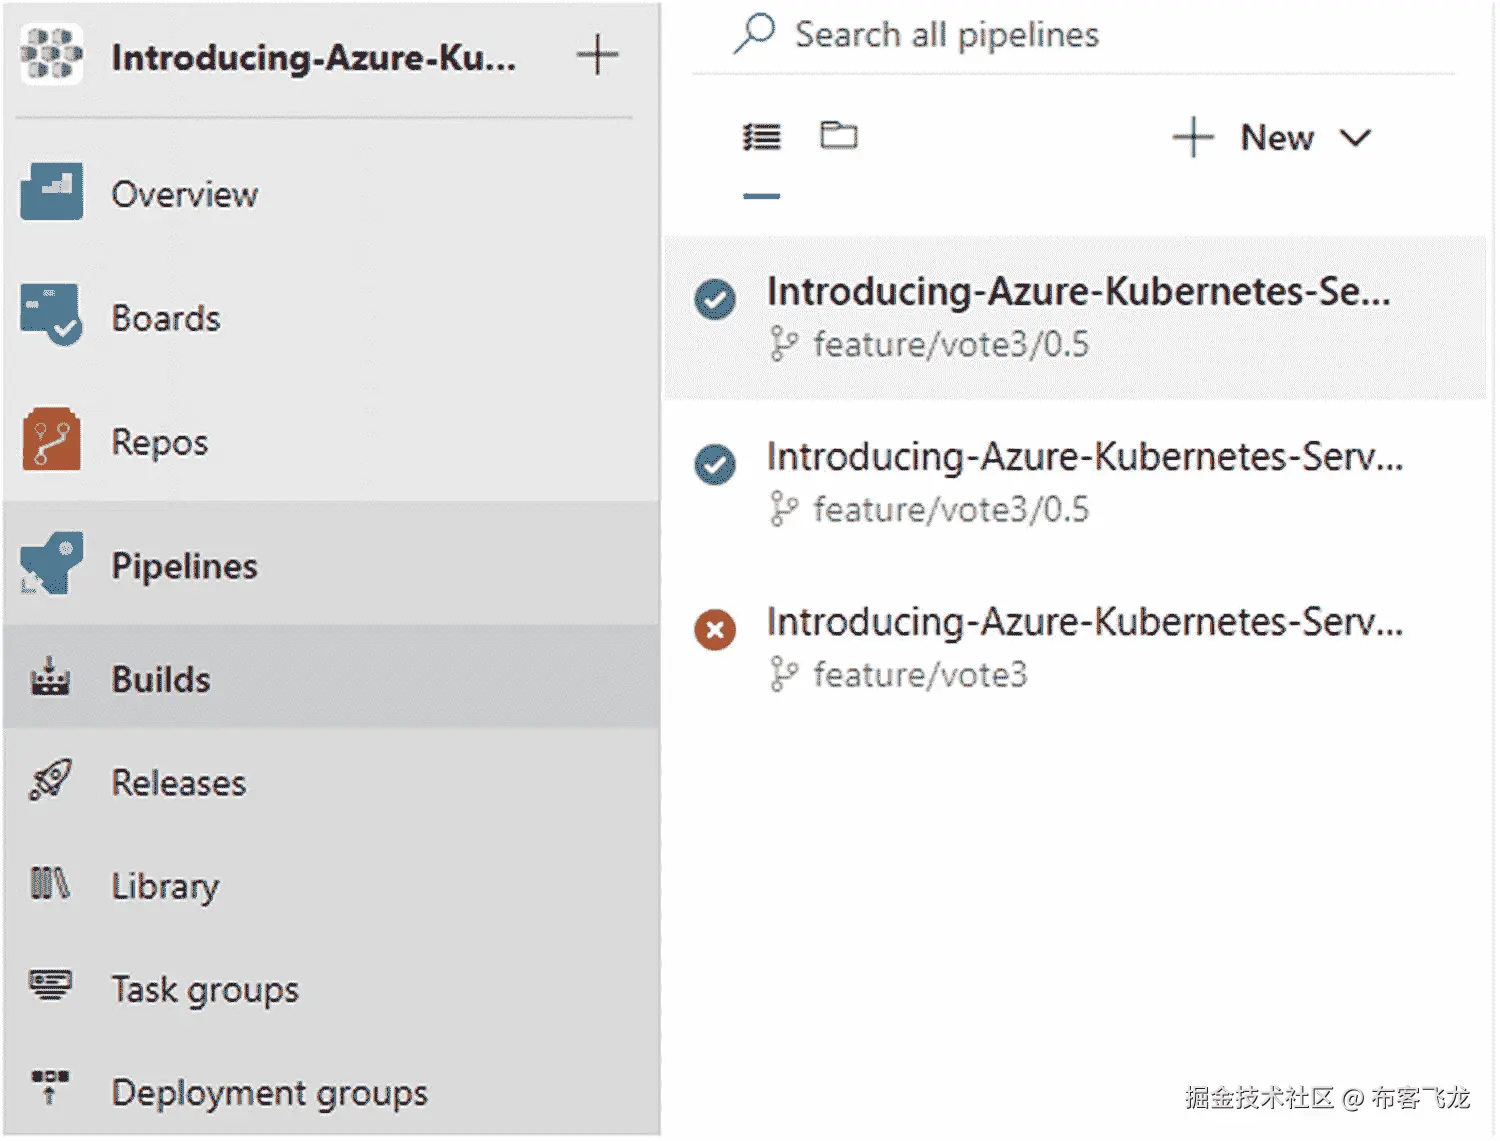1500x1141 pixels.
Task: Click the red failed status icon
Action: click(x=715, y=630)
